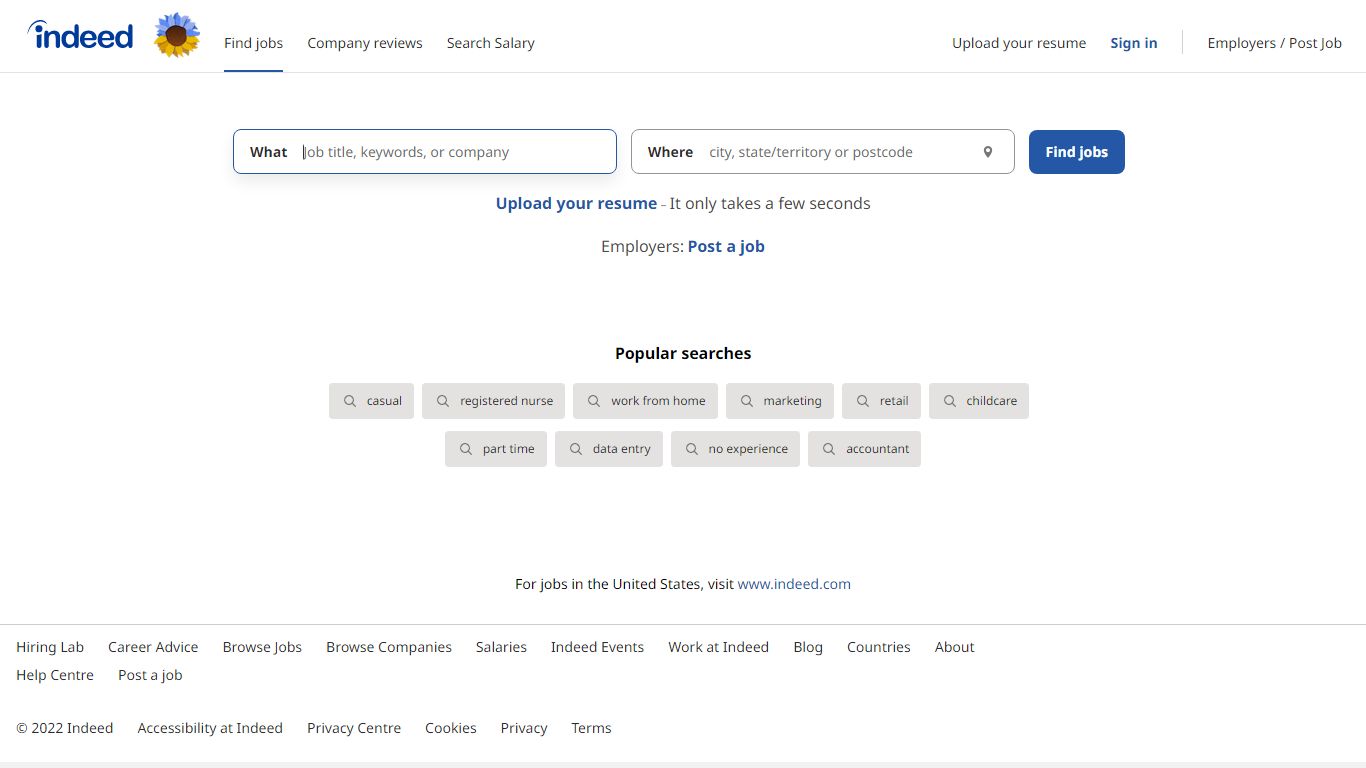Select the work from home search chip
The image size is (1366, 768).
[645, 401]
